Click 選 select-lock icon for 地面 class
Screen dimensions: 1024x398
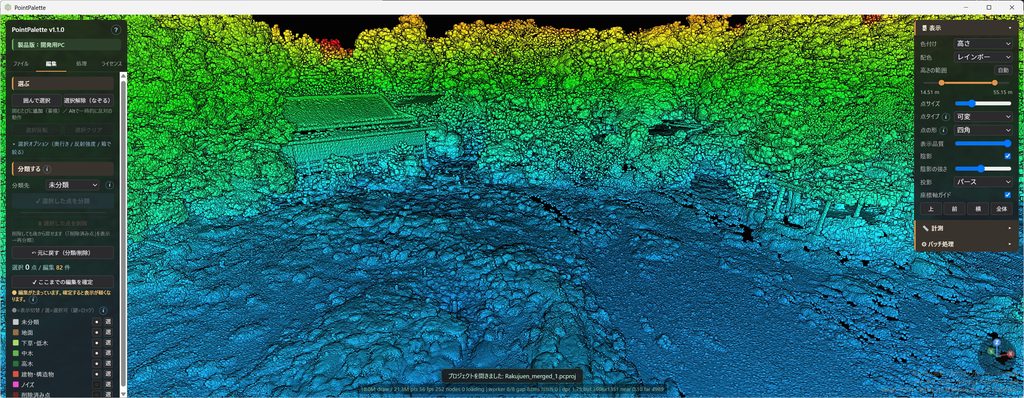tap(108, 333)
